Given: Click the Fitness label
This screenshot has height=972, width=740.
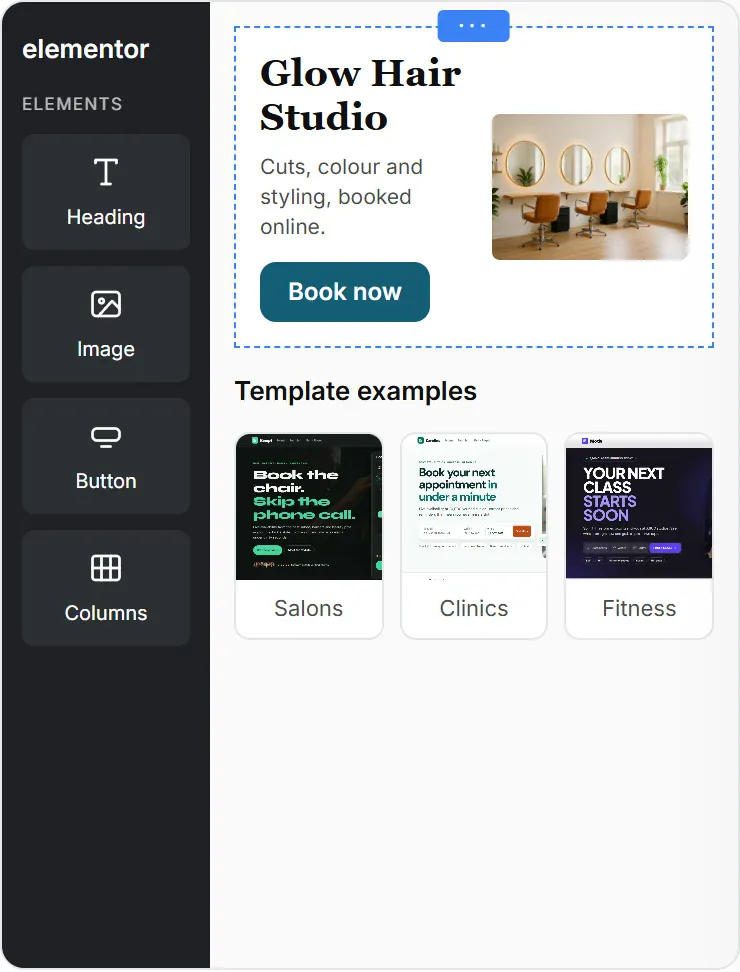Looking at the screenshot, I should click(639, 608).
